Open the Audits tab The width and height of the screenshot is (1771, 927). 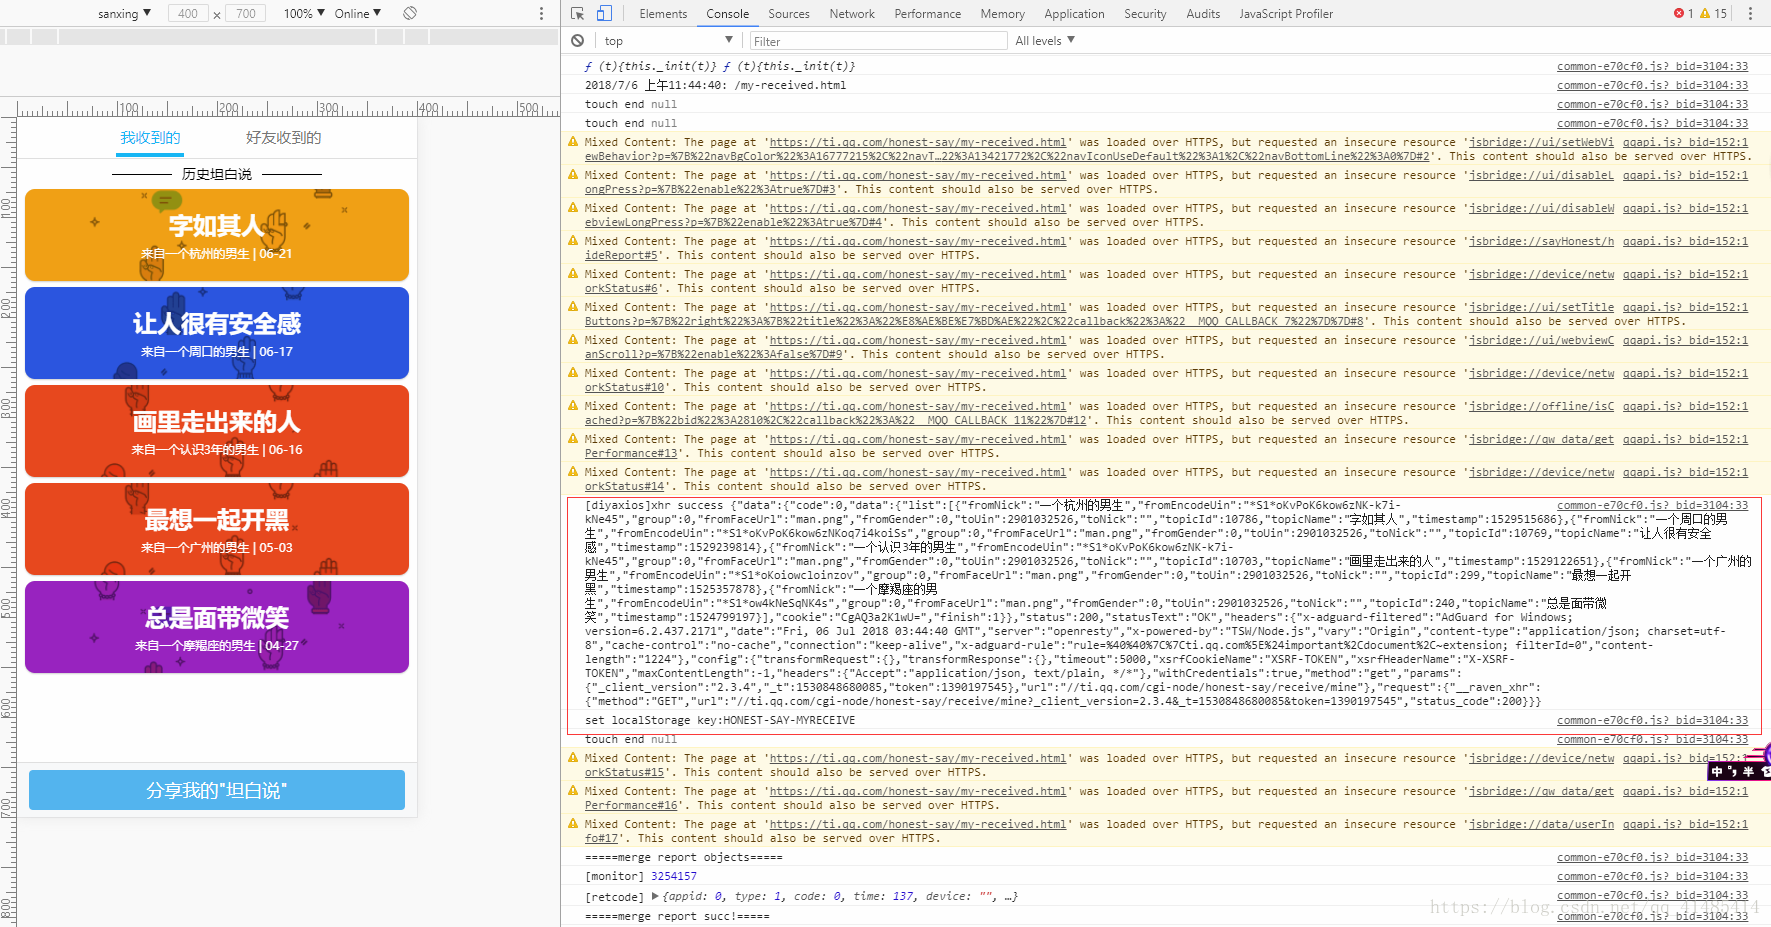point(1203,14)
